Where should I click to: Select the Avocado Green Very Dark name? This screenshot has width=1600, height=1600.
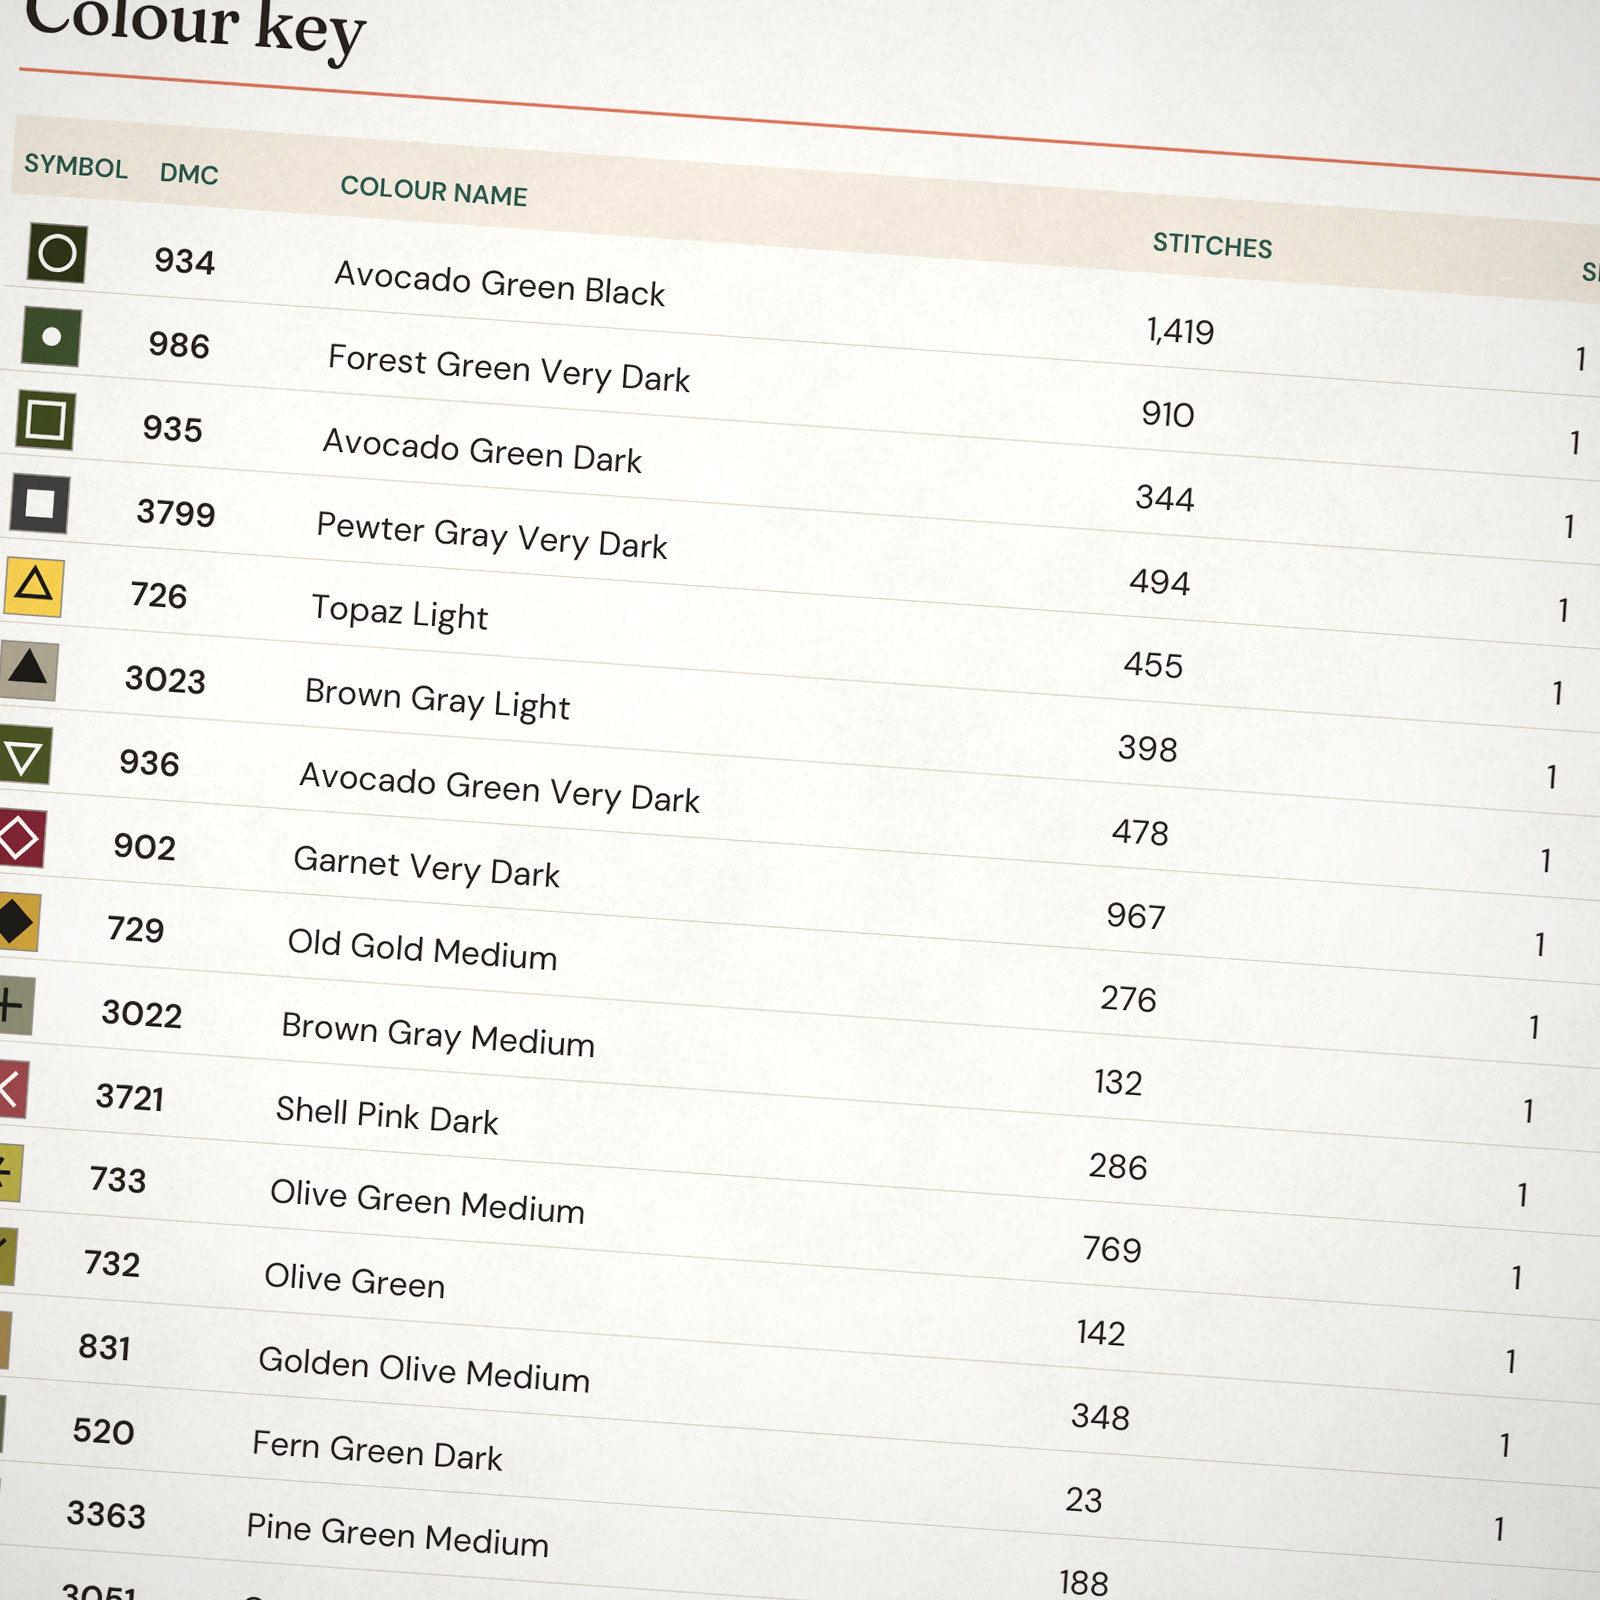coord(499,788)
